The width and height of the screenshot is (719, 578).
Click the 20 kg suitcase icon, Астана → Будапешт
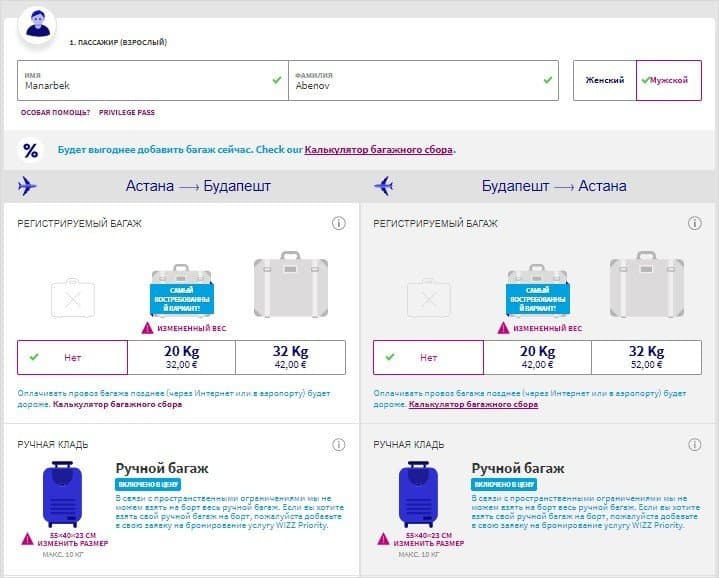coord(182,290)
